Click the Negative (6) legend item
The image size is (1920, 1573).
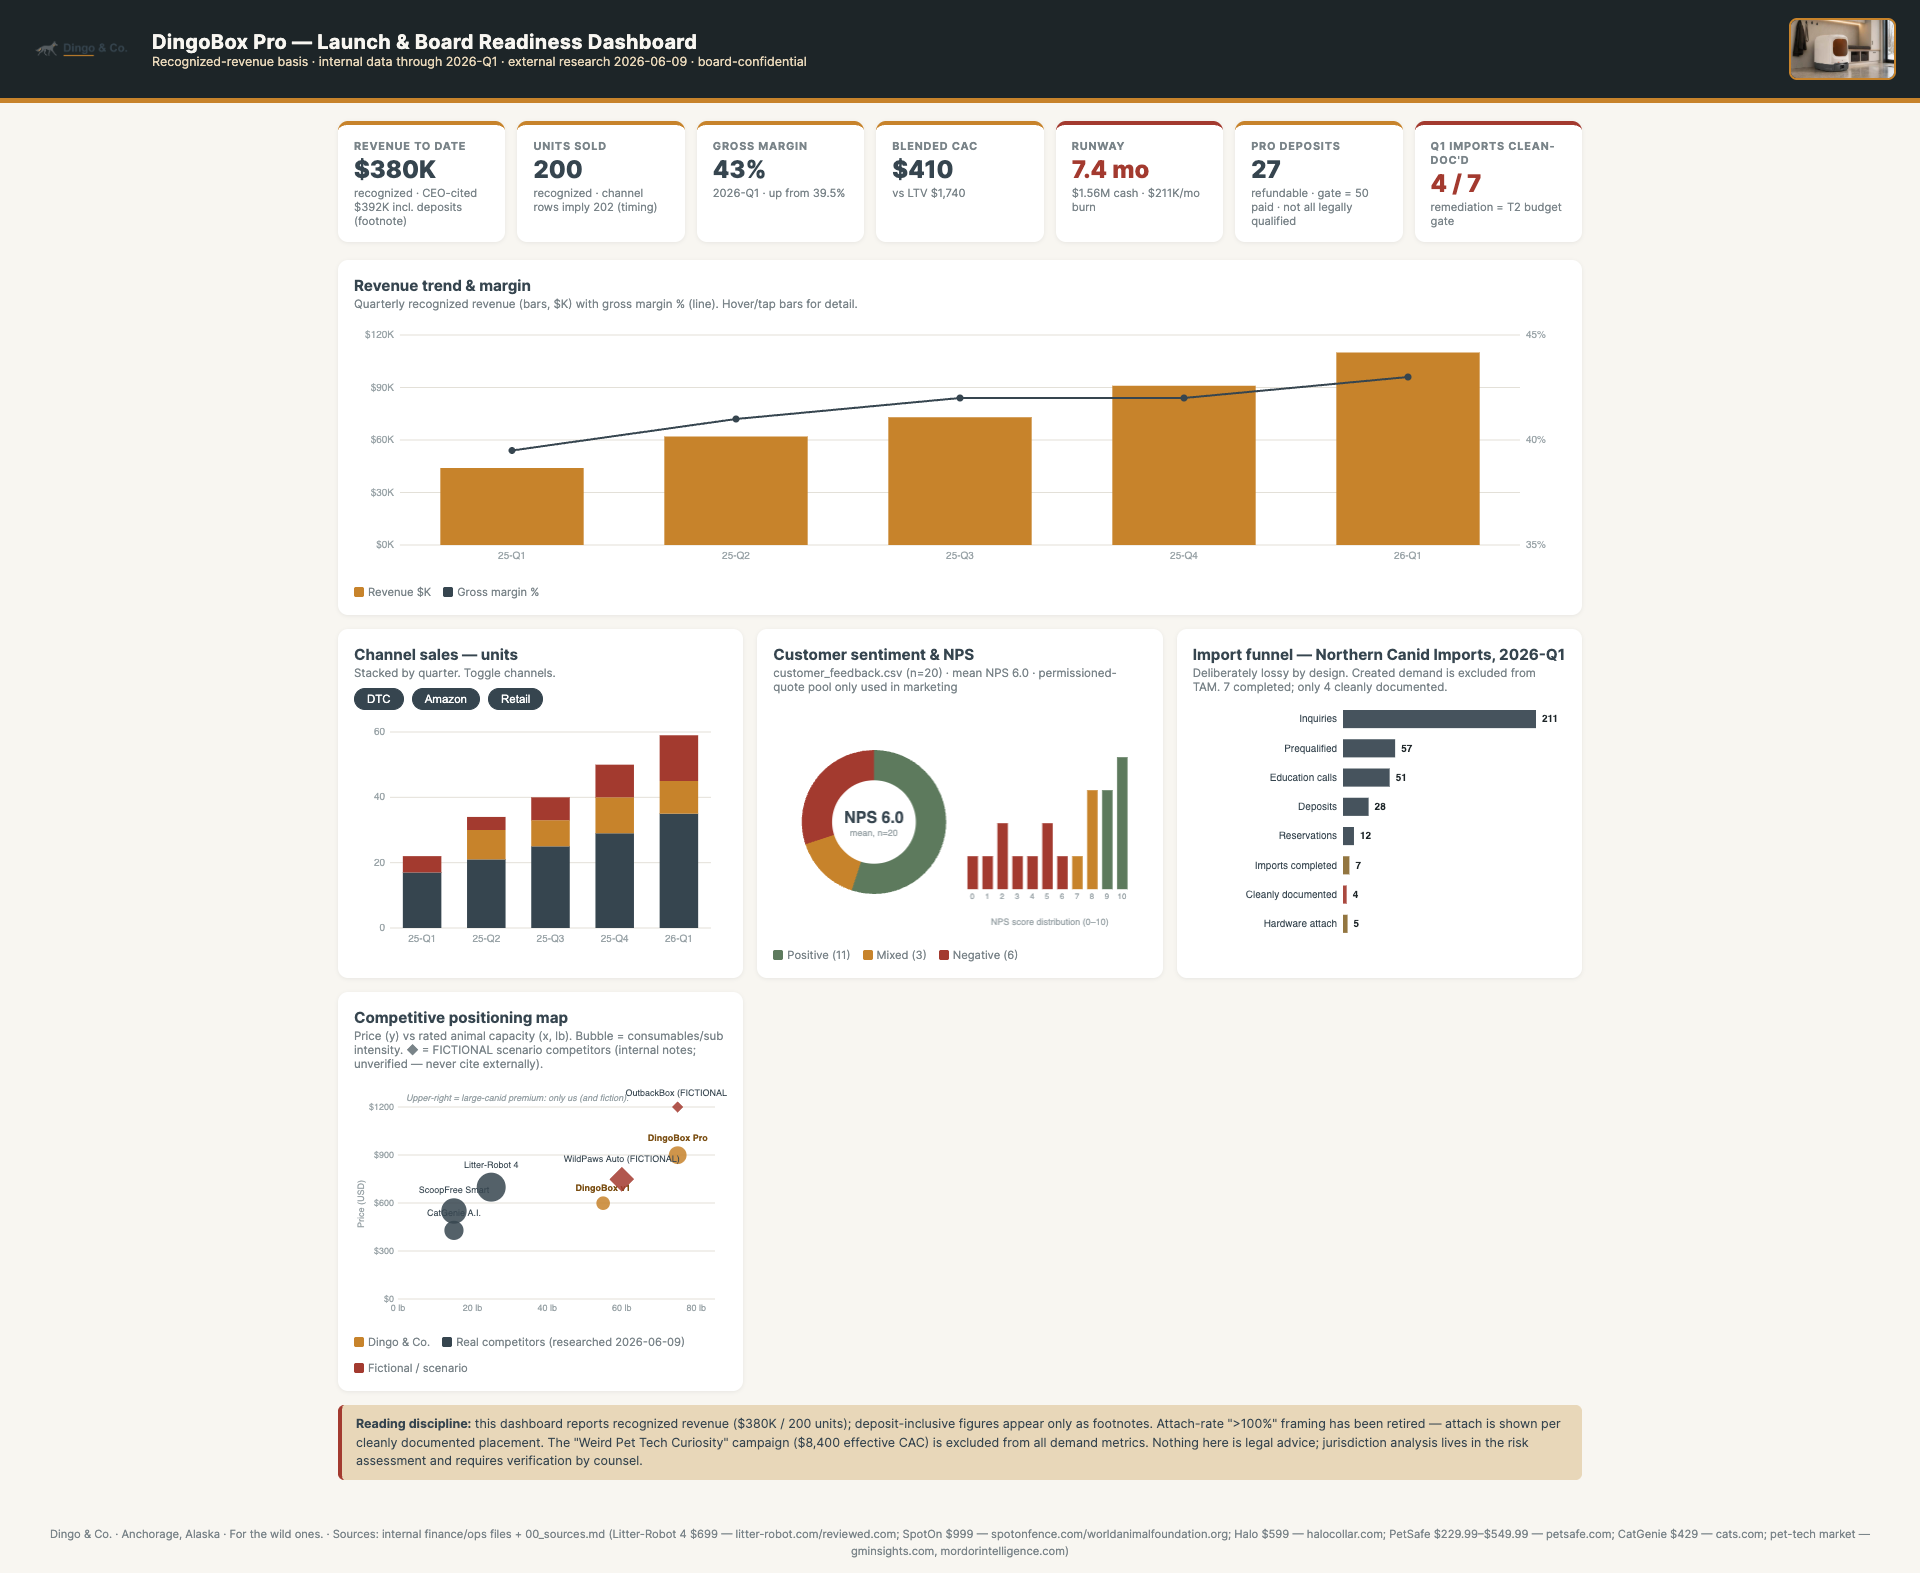[979, 955]
